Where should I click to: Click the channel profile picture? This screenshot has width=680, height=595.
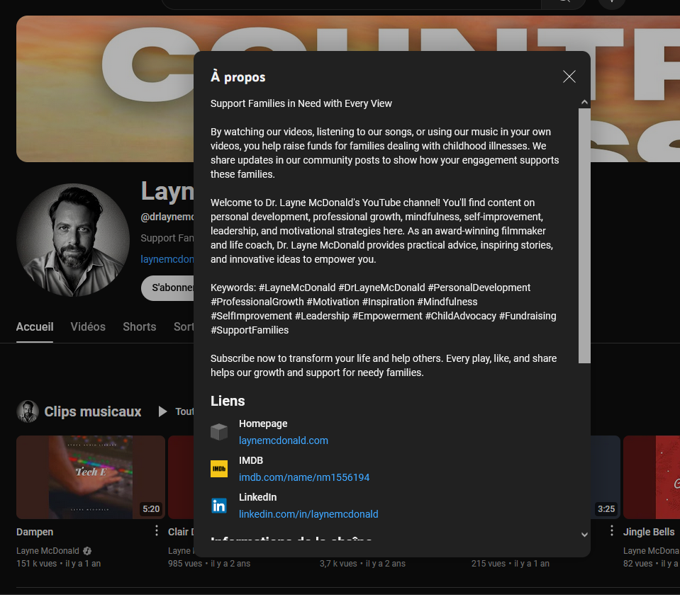tap(73, 240)
